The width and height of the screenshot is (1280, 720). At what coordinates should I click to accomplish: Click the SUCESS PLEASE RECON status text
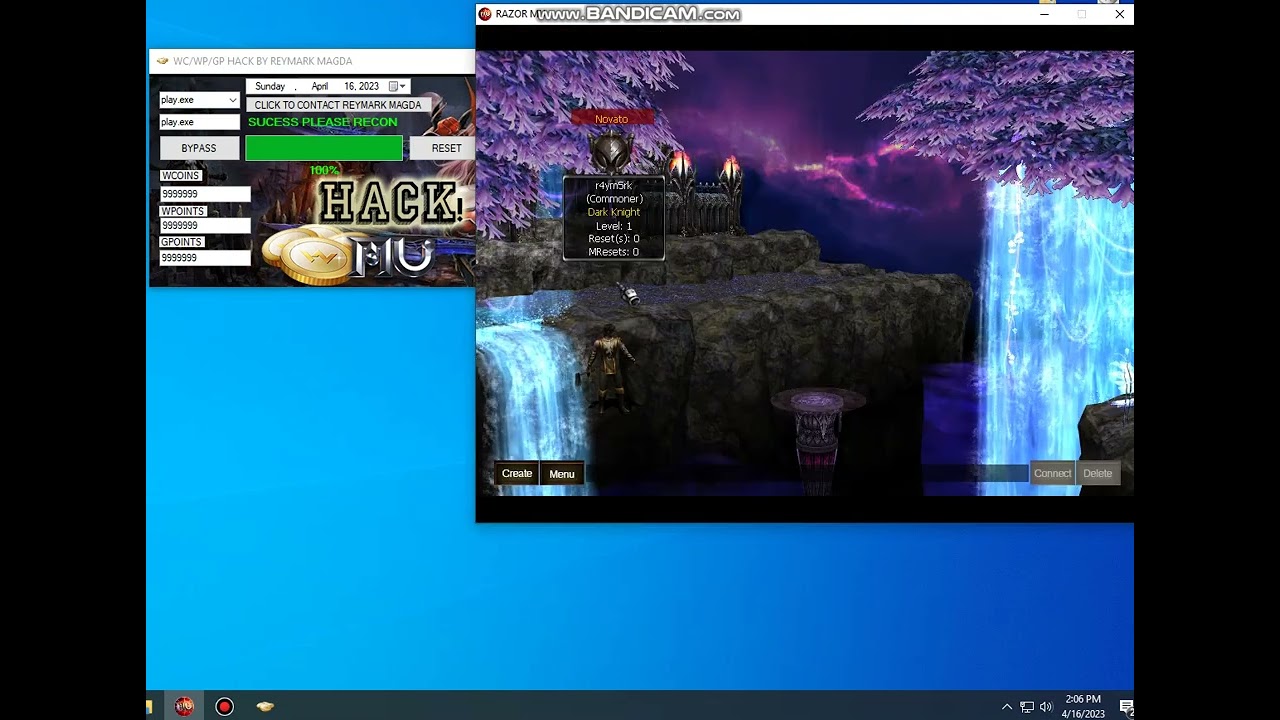point(323,122)
